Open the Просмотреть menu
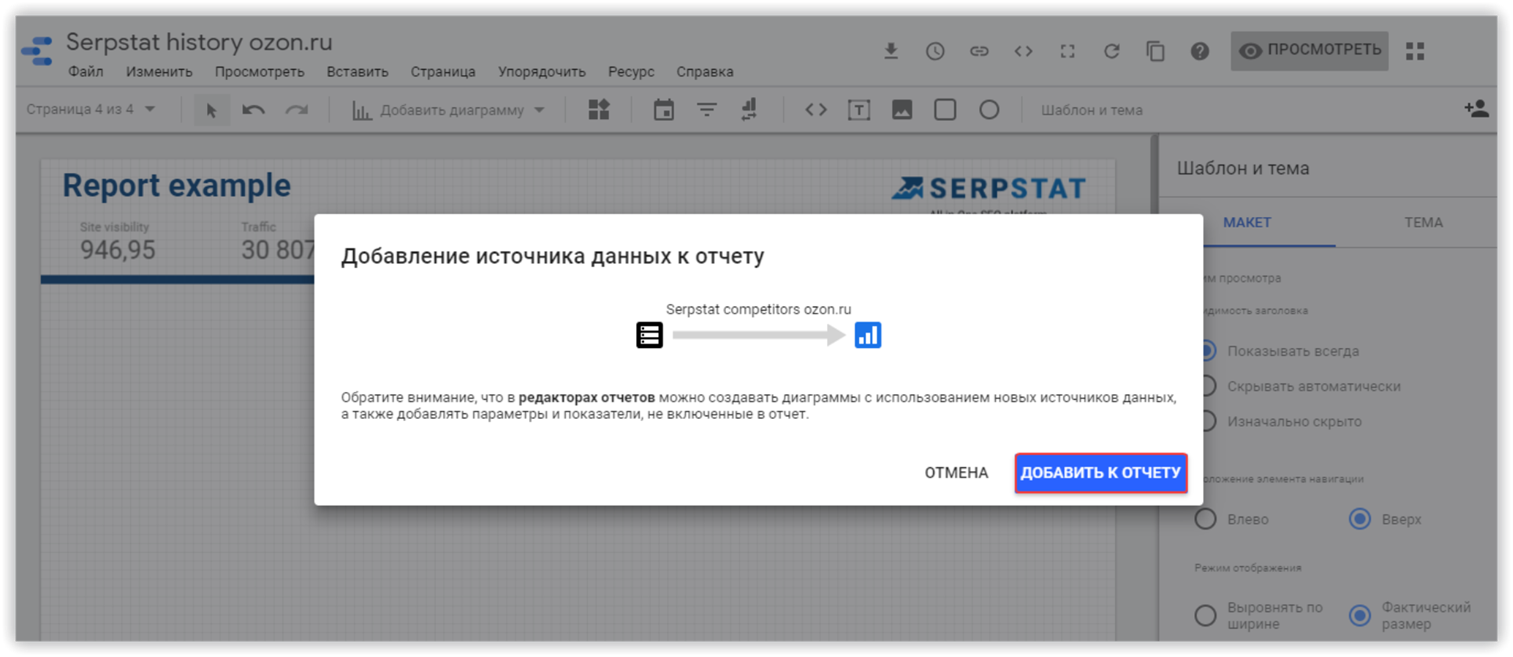1513x657 pixels. (259, 72)
